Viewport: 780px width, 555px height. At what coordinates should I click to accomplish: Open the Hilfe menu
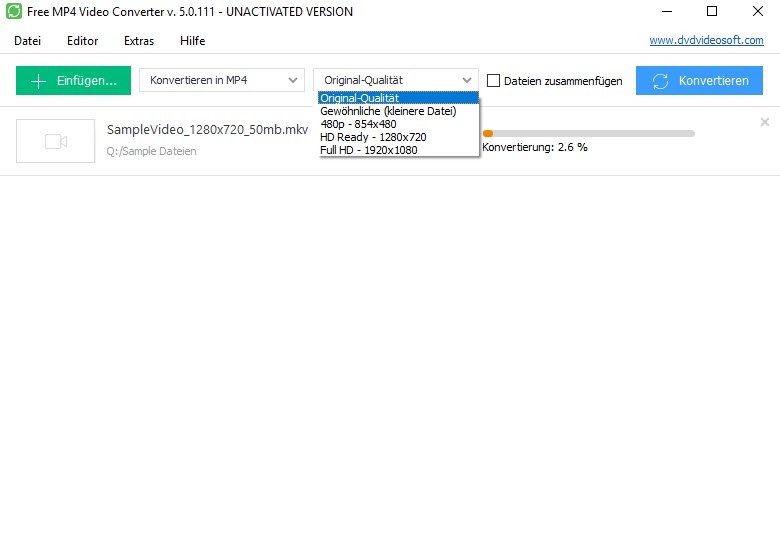point(193,41)
